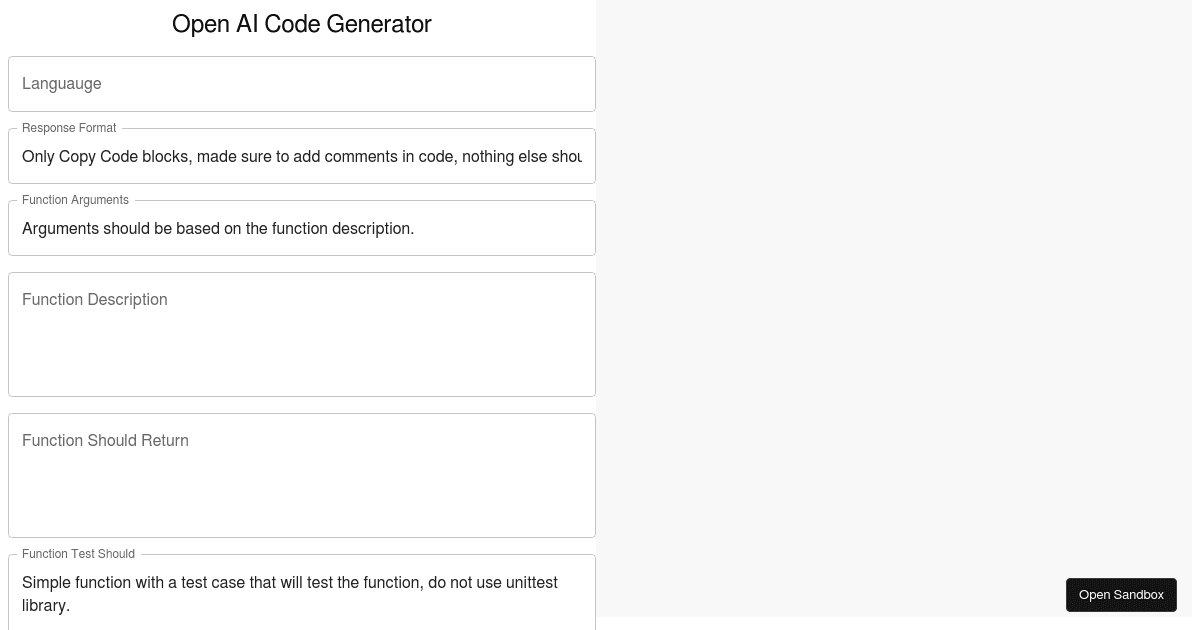Viewport: 1200px width, 630px height.
Task: Click the Function Test Should label
Action: [x=78, y=554]
